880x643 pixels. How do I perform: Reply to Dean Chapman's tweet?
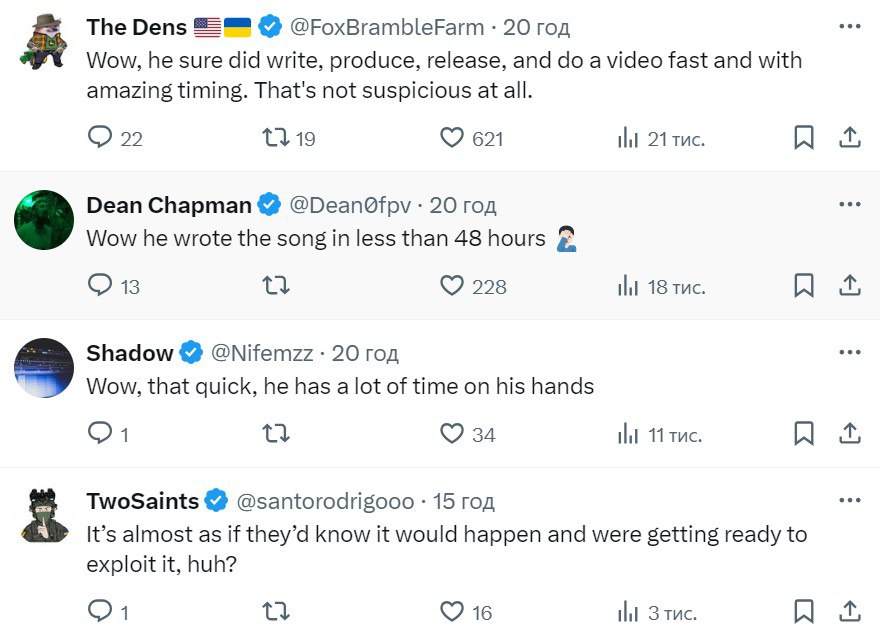pyautogui.click(x=101, y=286)
